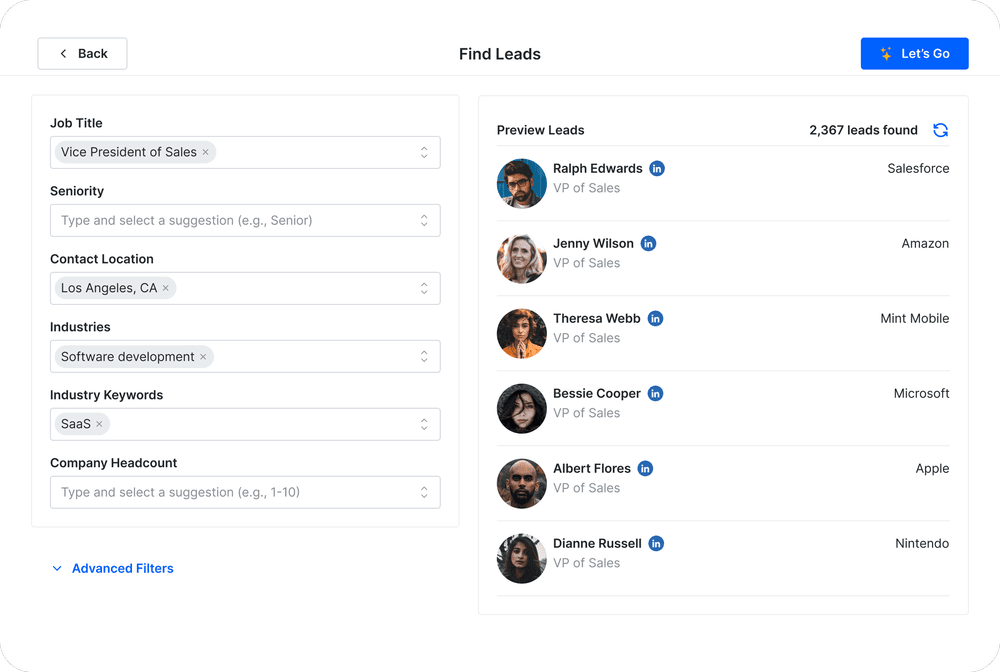Open Bessie Cooper's LinkedIn icon

click(x=655, y=393)
